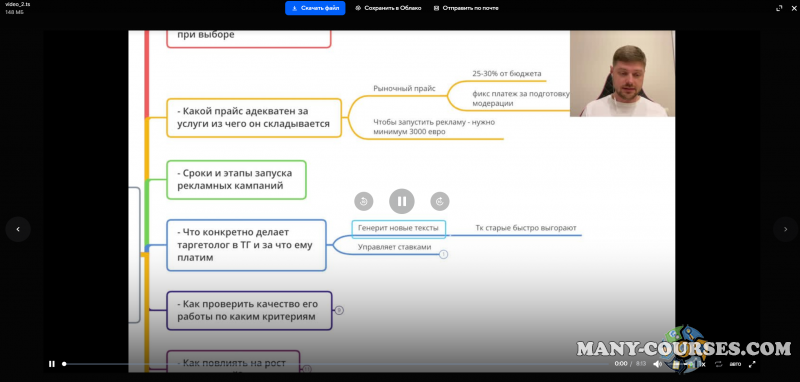
Task: Open the playback speed selector
Action: click(x=702, y=364)
